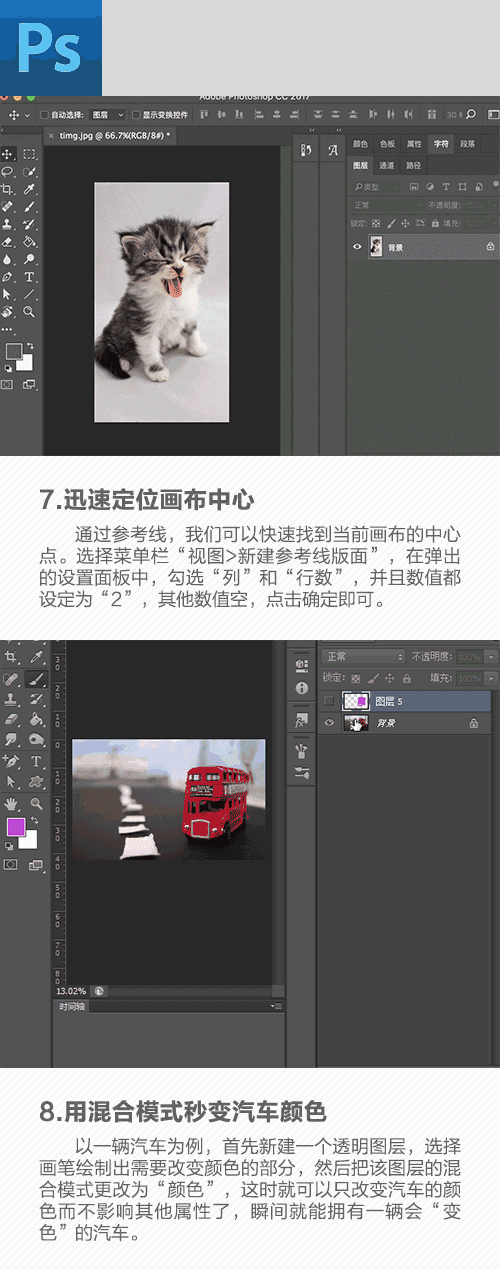Image resolution: width=500 pixels, height=1270 pixels.
Task: Click the 13.02% zoom level field
Action: (x=71, y=991)
